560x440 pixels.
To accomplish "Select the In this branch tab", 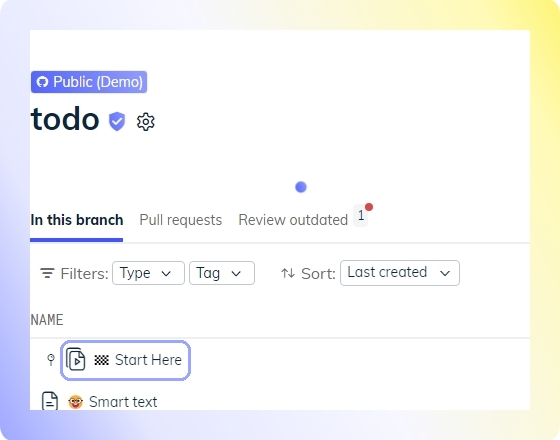I will pyautogui.click(x=77, y=220).
